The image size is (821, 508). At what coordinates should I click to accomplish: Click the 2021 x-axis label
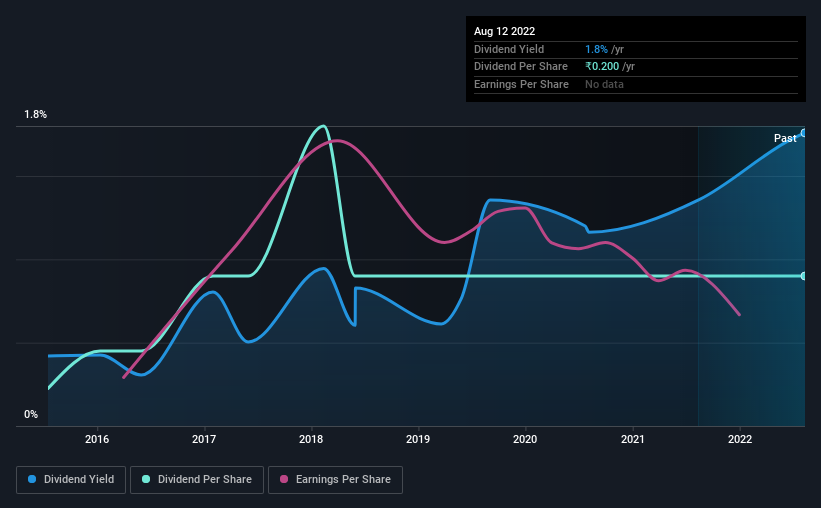[632, 439]
